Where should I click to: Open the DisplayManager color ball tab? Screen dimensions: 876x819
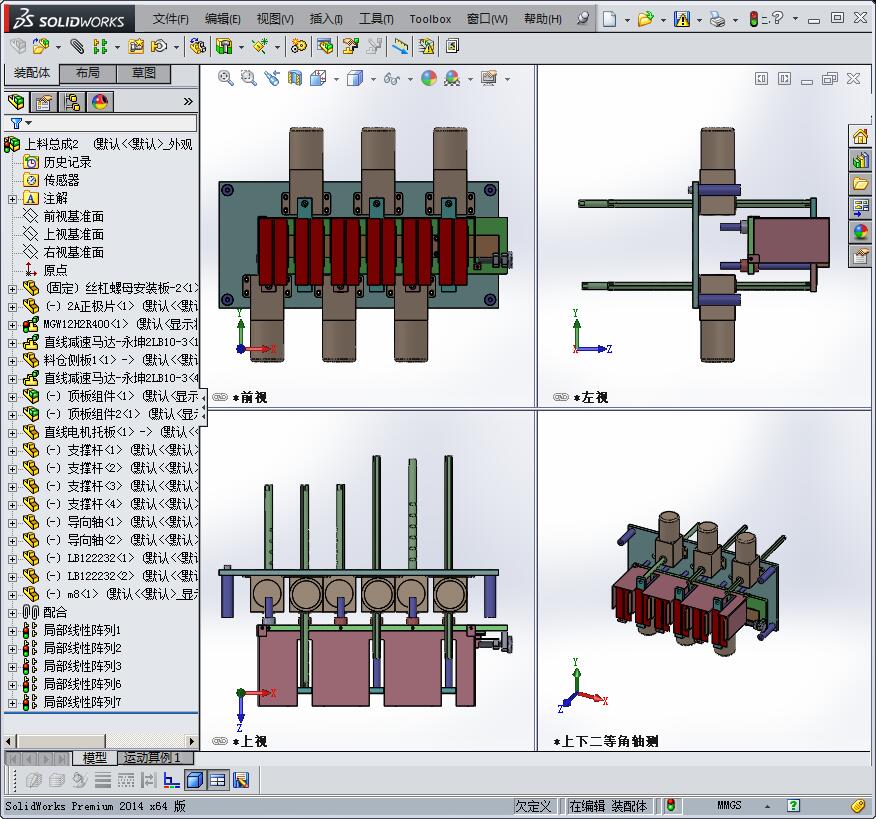click(100, 102)
